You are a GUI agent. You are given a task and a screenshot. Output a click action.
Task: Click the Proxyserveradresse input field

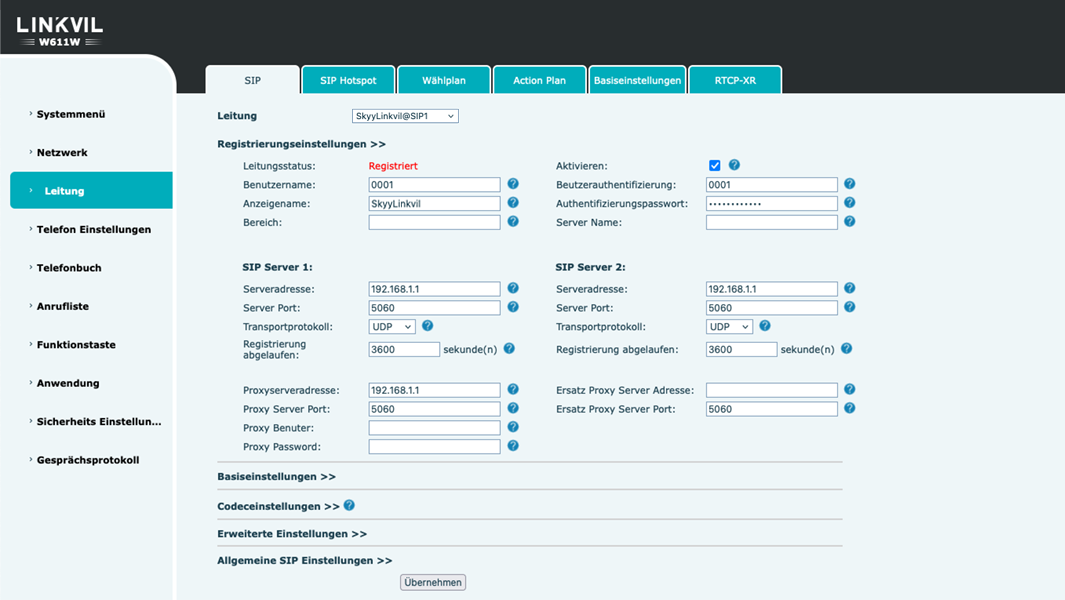click(x=434, y=390)
